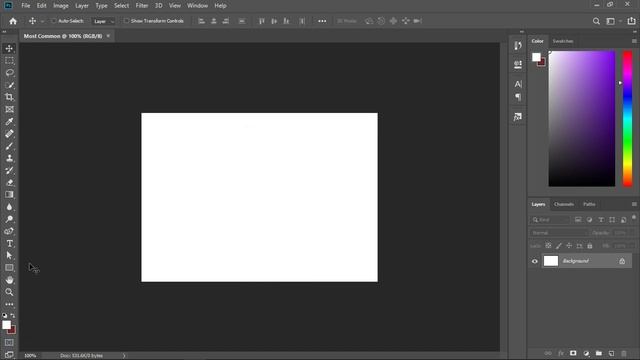Viewport: 640px width, 360px height.
Task: Select the Dodge tool
Action: [9, 219]
